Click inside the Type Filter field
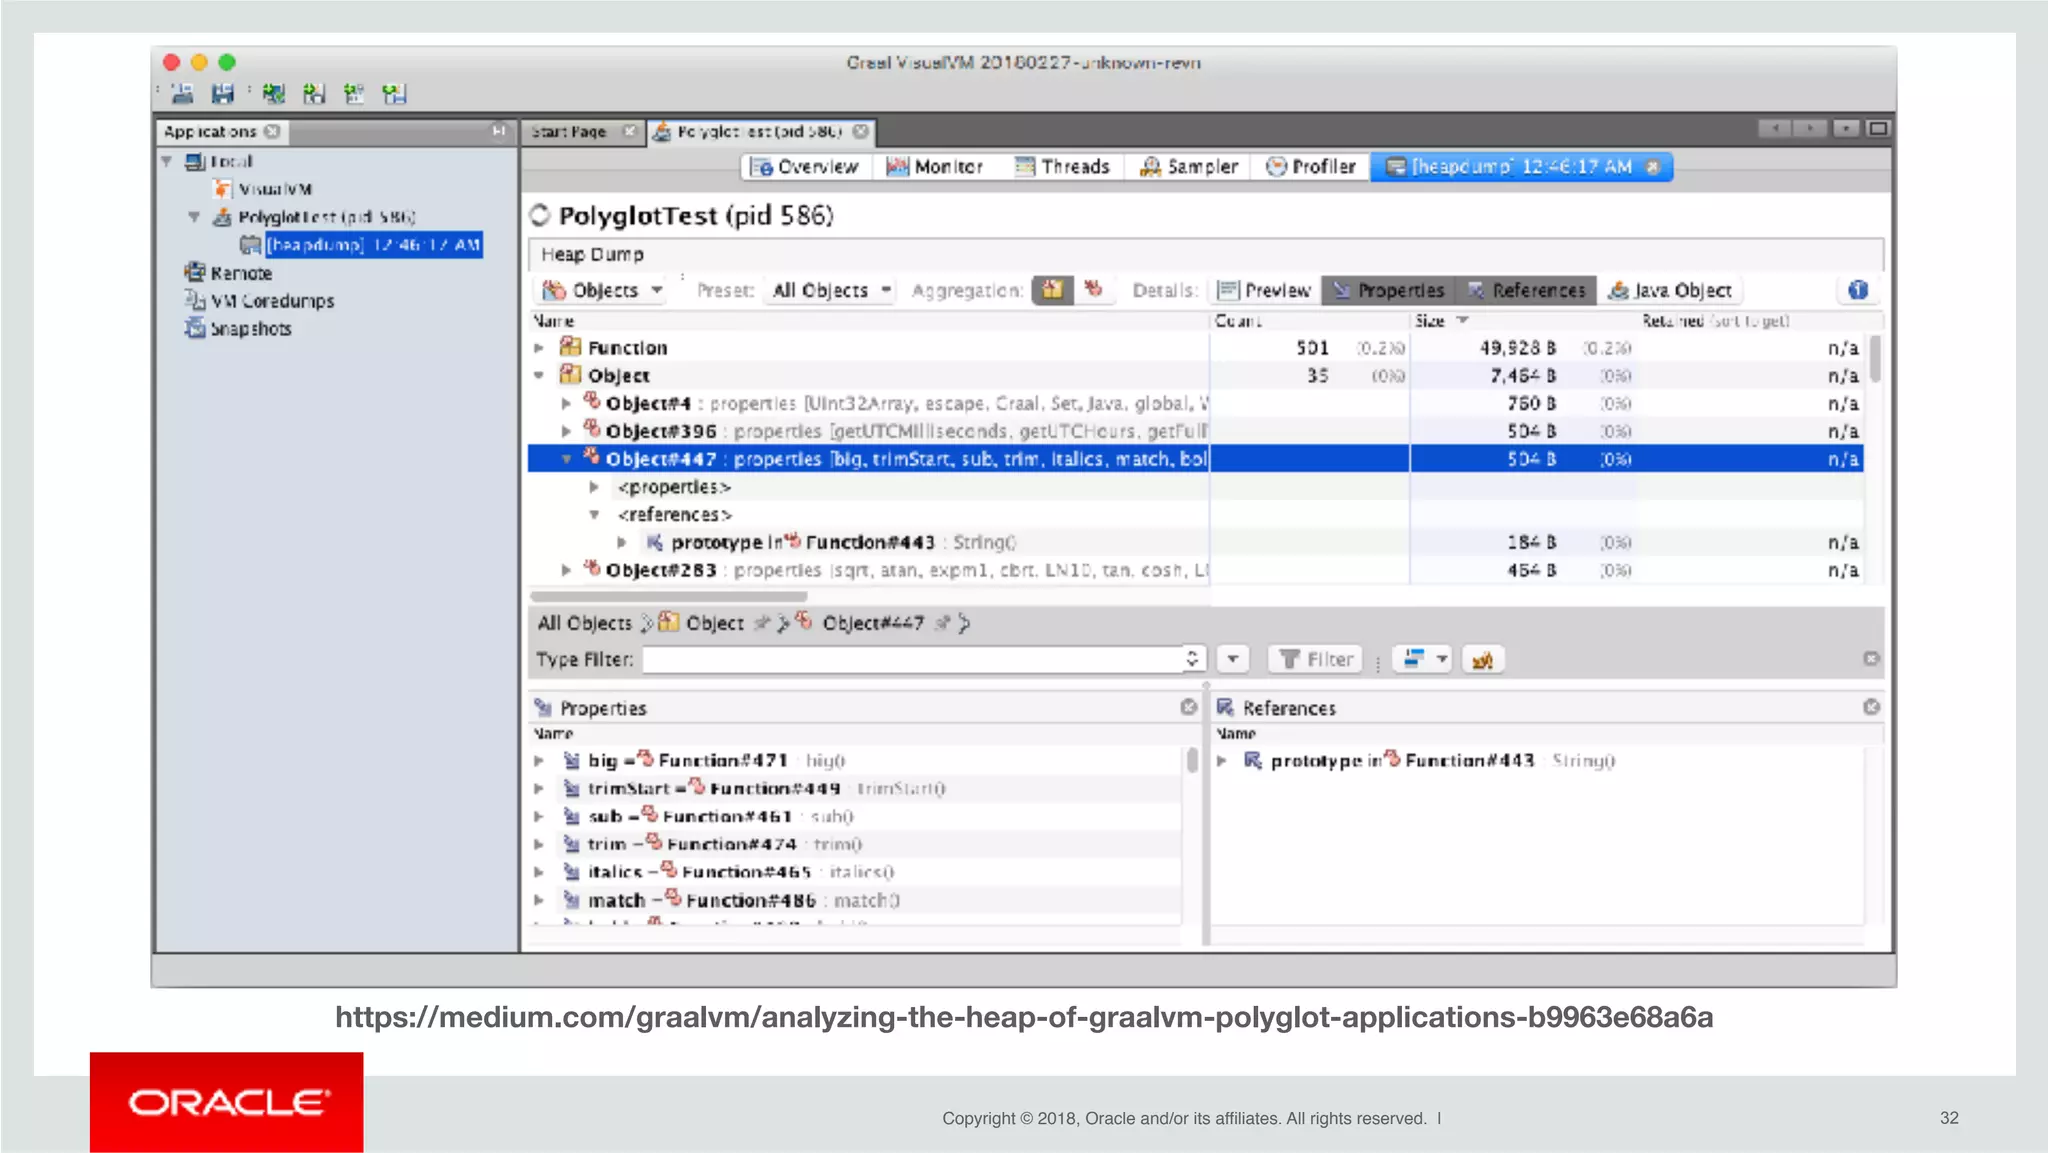This screenshot has height=1153, width=2048. pyautogui.click(x=912, y=659)
